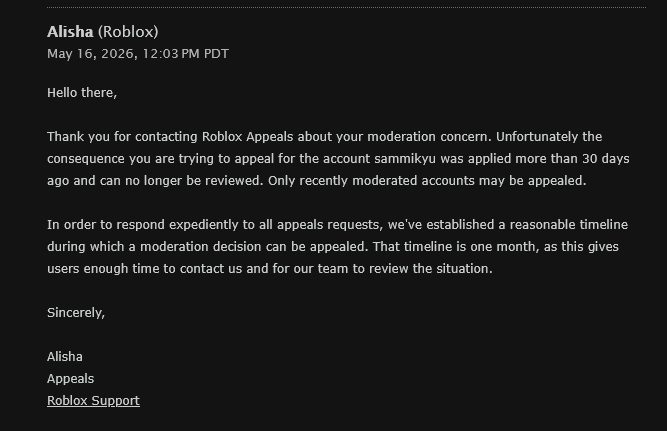
Task: Click the account name sammikyu
Action: click(x=405, y=159)
